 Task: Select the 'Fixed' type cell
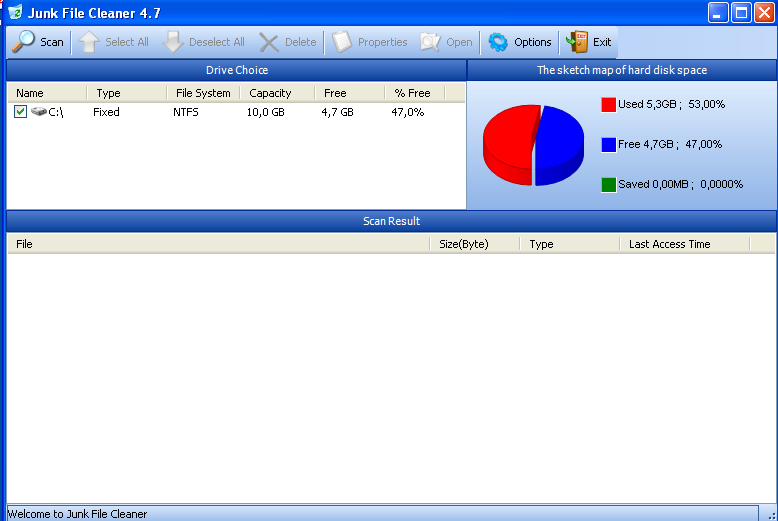point(106,112)
